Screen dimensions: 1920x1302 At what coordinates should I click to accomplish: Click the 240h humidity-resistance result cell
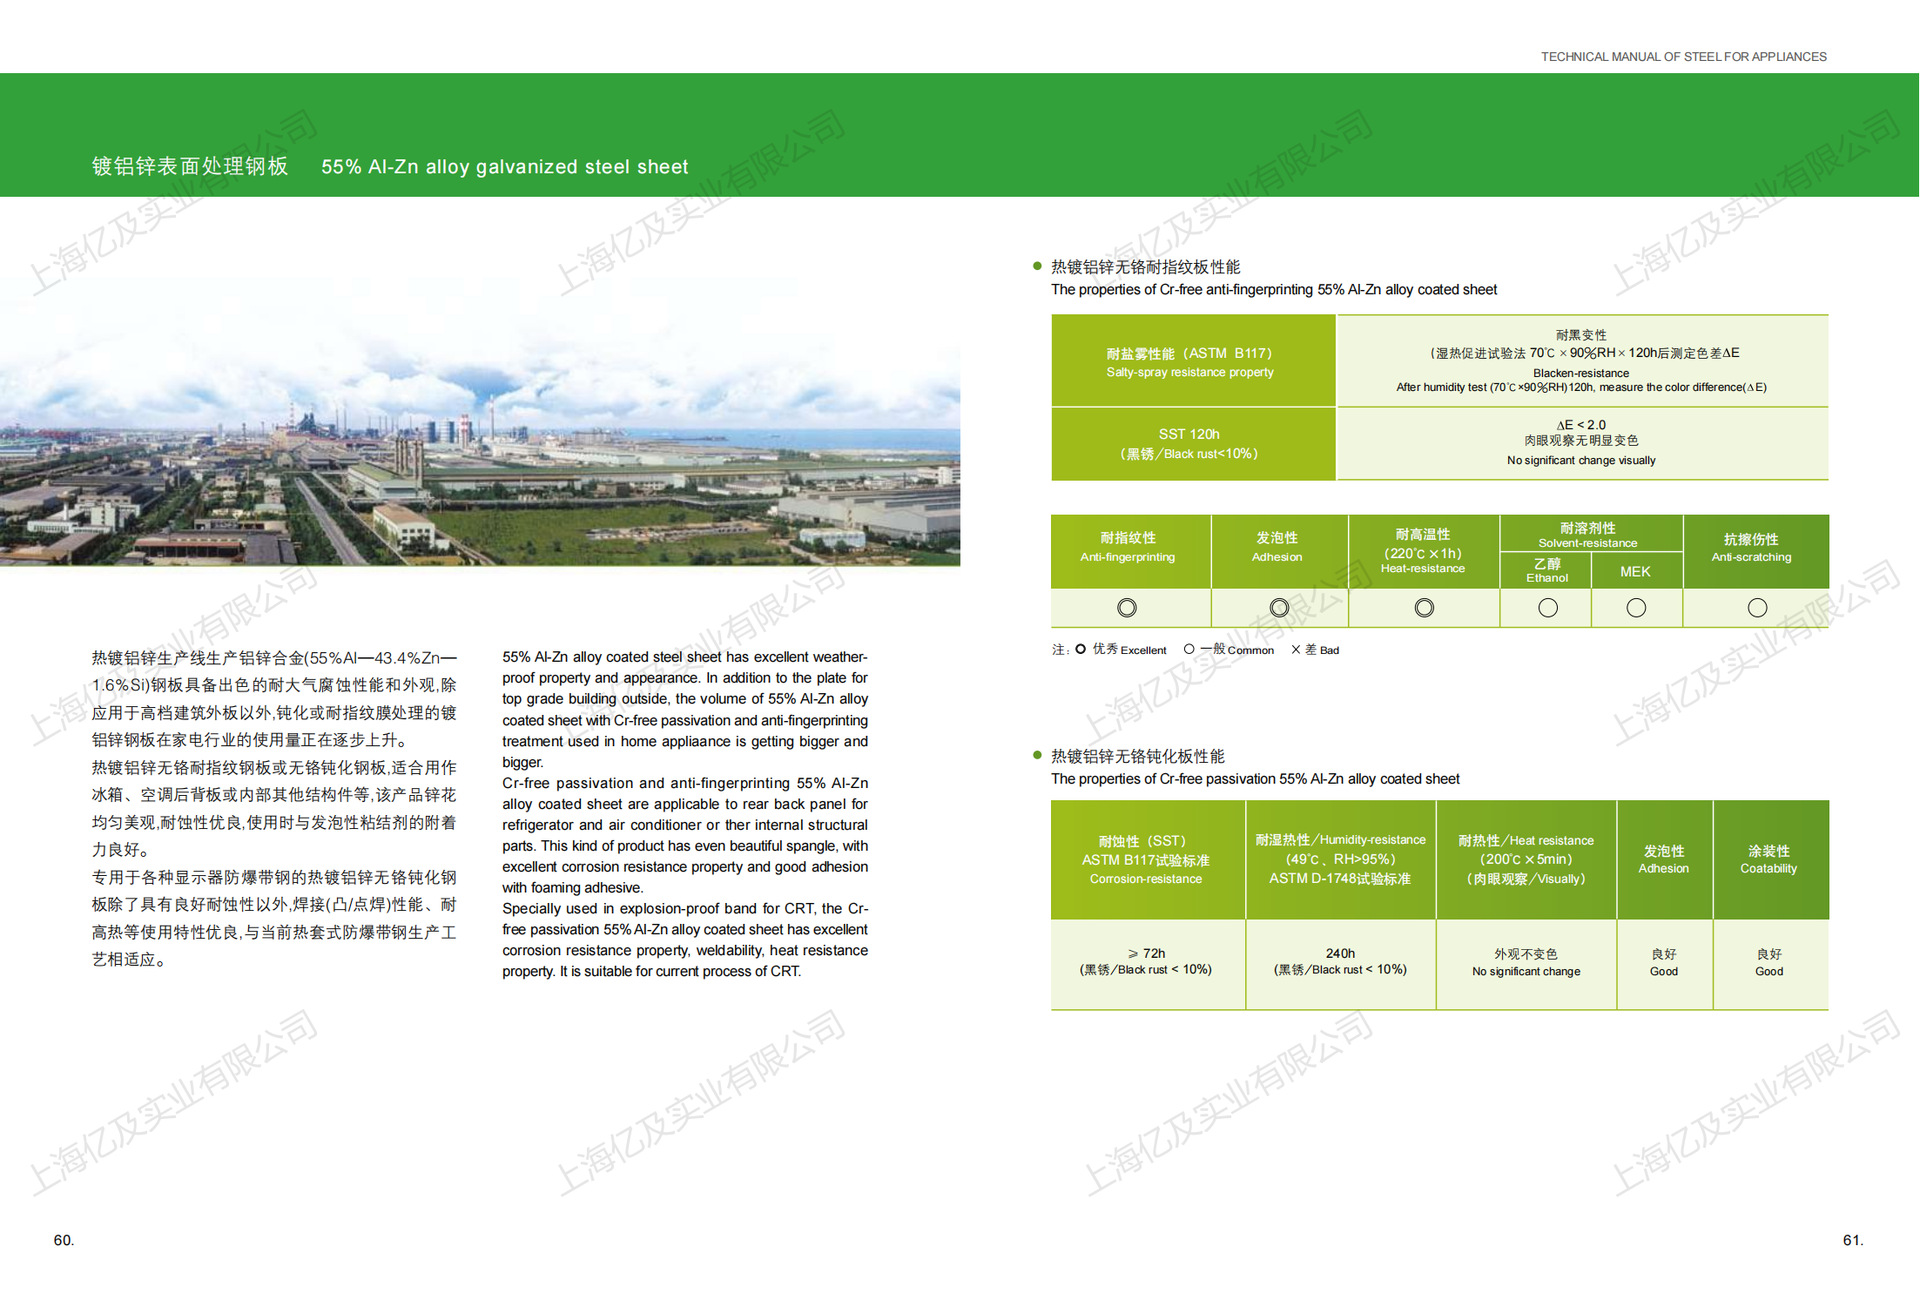click(1340, 962)
